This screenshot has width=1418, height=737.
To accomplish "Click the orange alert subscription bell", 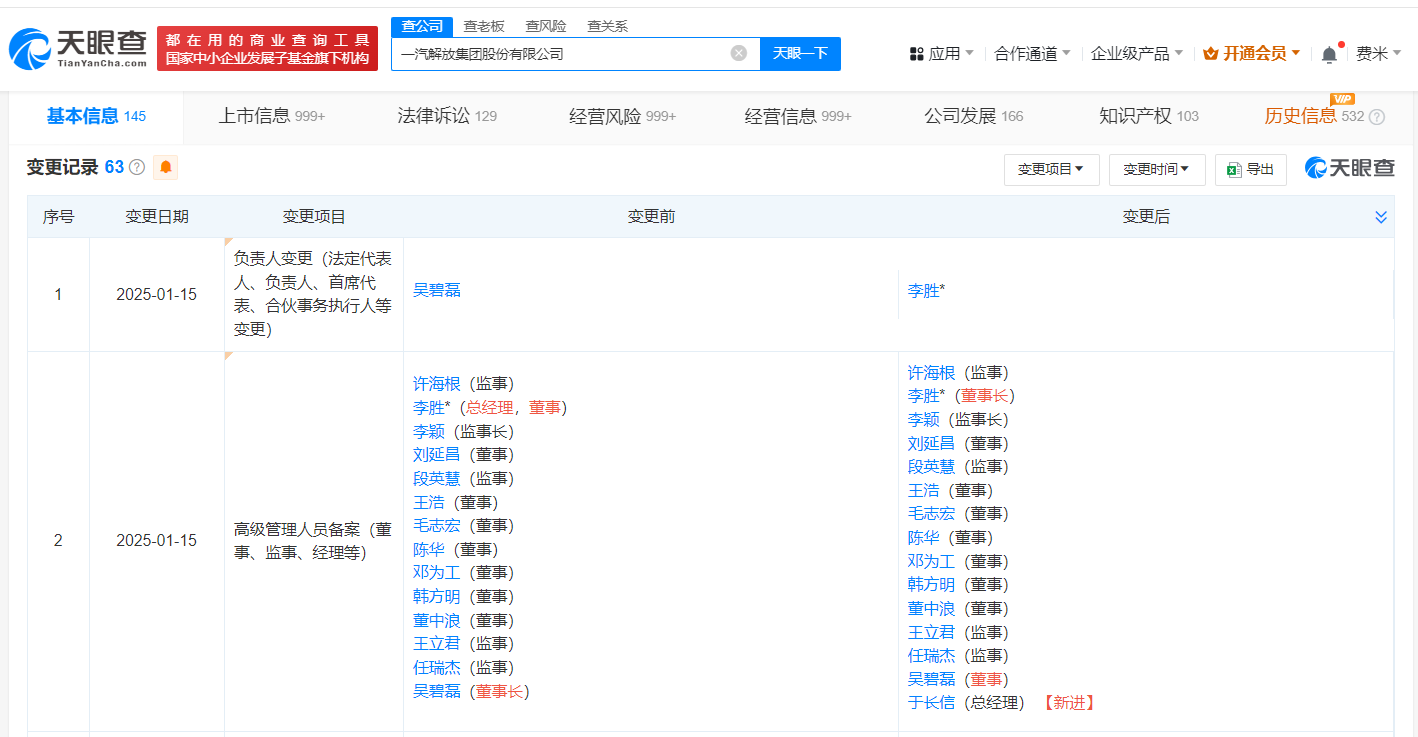I will 165,167.
